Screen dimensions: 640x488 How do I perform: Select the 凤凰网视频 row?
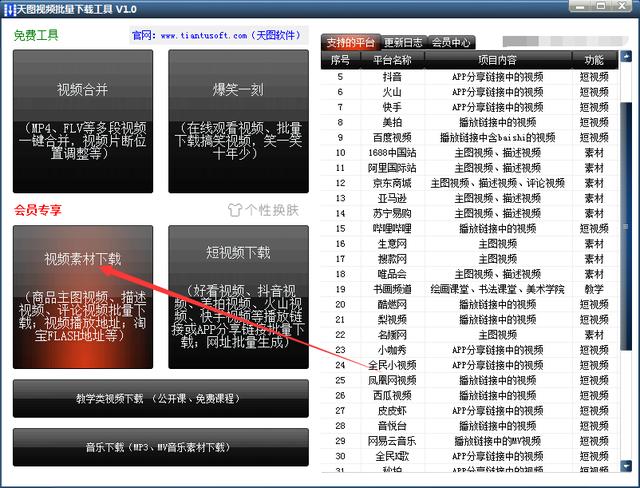[470, 380]
